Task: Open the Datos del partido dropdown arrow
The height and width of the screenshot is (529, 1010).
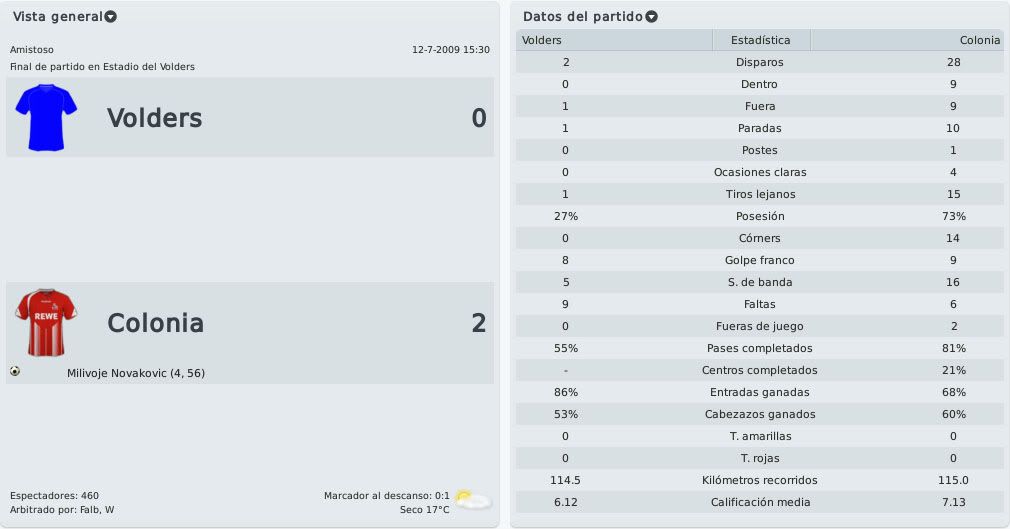Action: (651, 17)
